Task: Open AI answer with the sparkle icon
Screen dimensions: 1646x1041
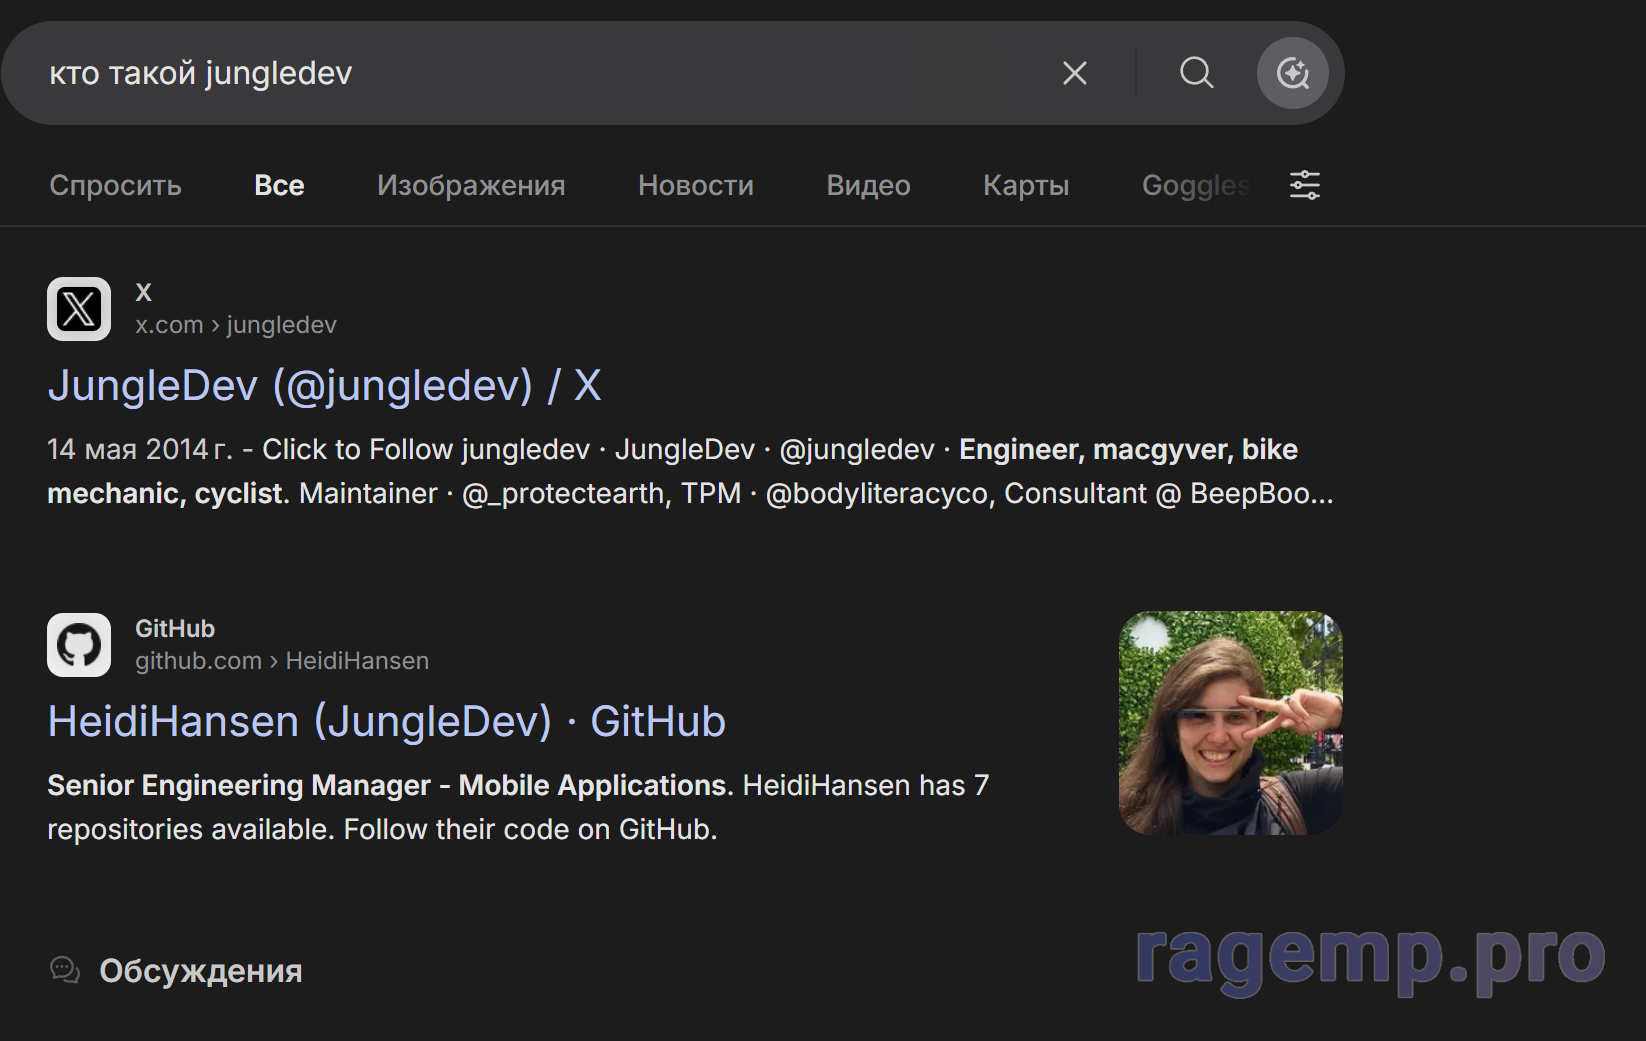Action: tap(1293, 73)
